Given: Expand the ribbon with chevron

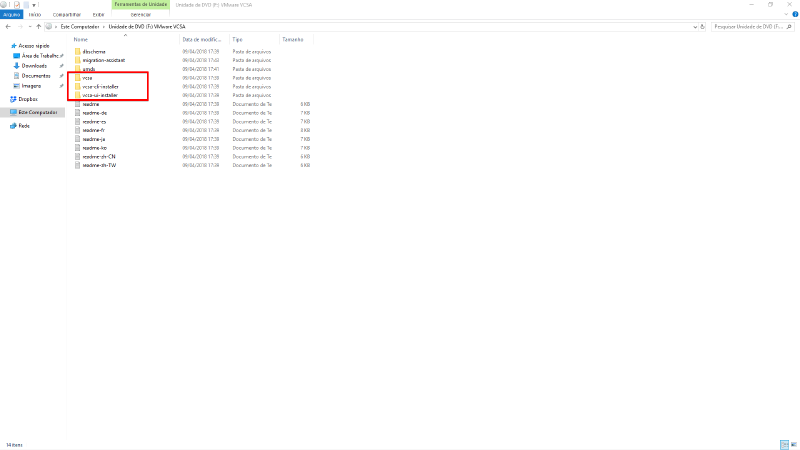Looking at the screenshot, I should tap(785, 16).
